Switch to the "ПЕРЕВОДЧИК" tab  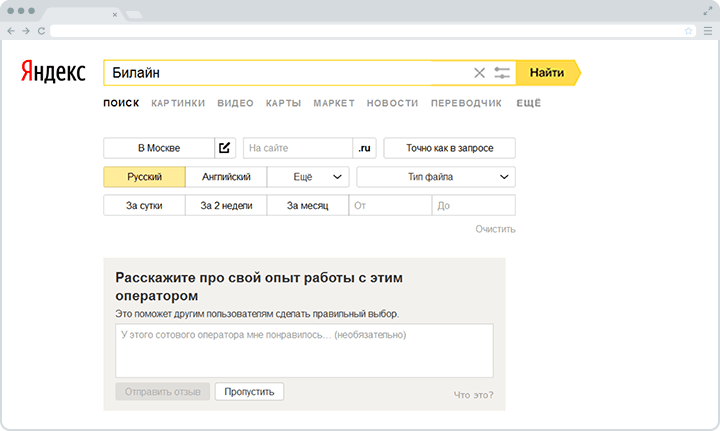click(467, 103)
